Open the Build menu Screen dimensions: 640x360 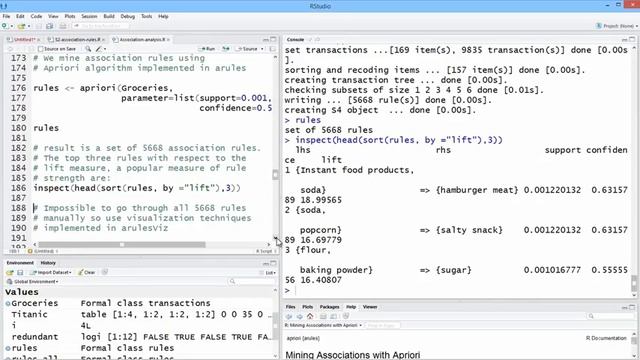[x=109, y=16]
